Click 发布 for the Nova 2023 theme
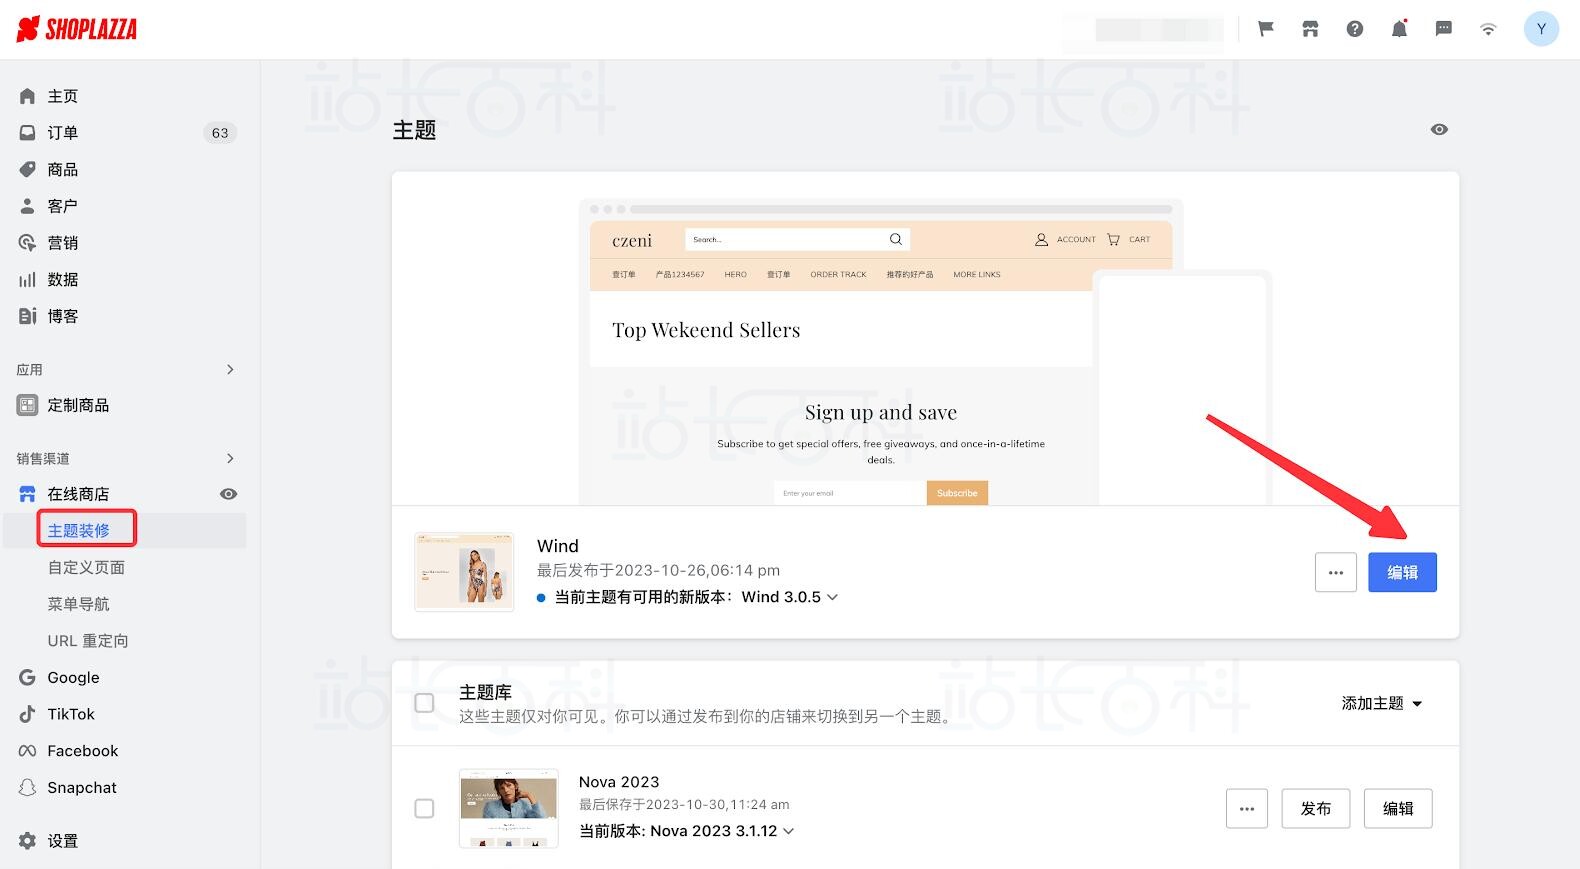The image size is (1580, 869). (x=1315, y=808)
